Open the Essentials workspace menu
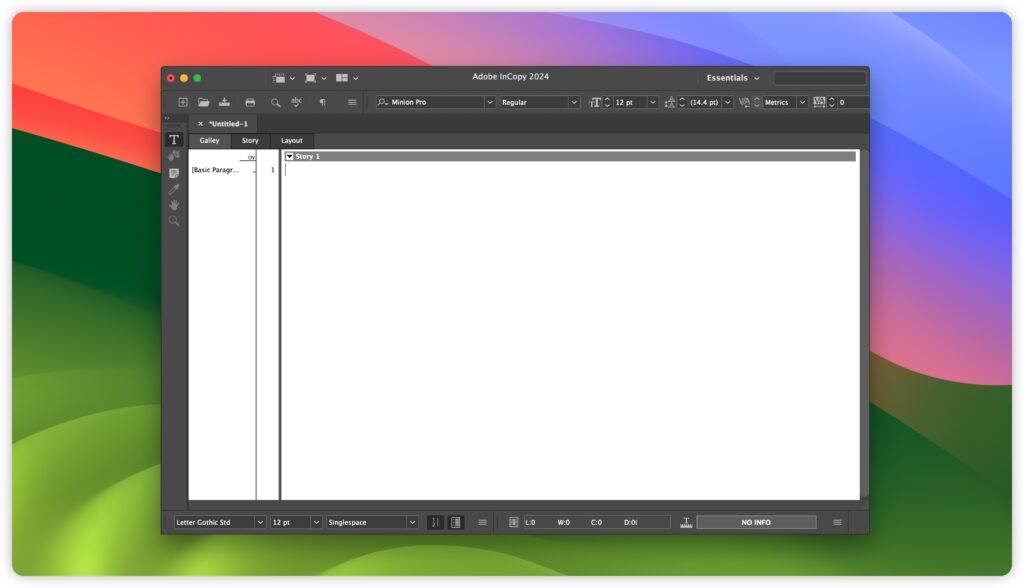The image size is (1024, 588). [x=731, y=77]
